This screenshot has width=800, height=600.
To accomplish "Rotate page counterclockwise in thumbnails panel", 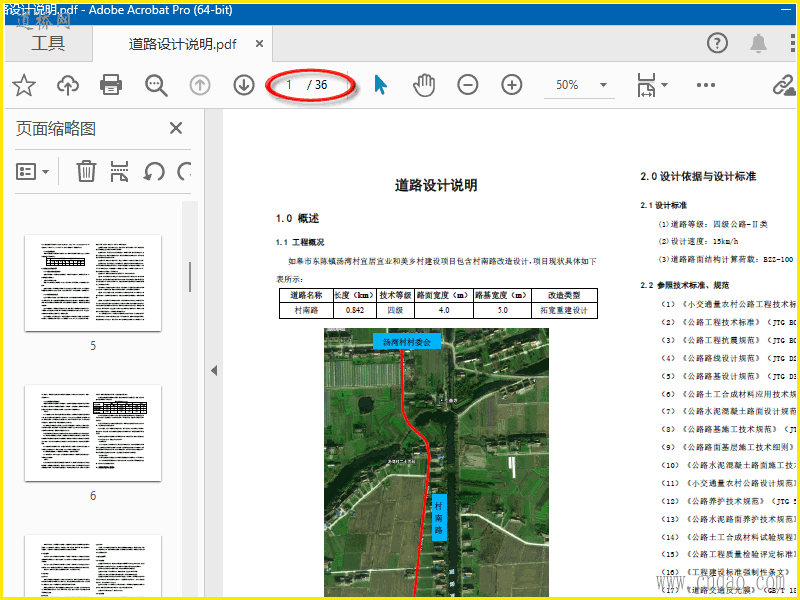I will 154,172.
